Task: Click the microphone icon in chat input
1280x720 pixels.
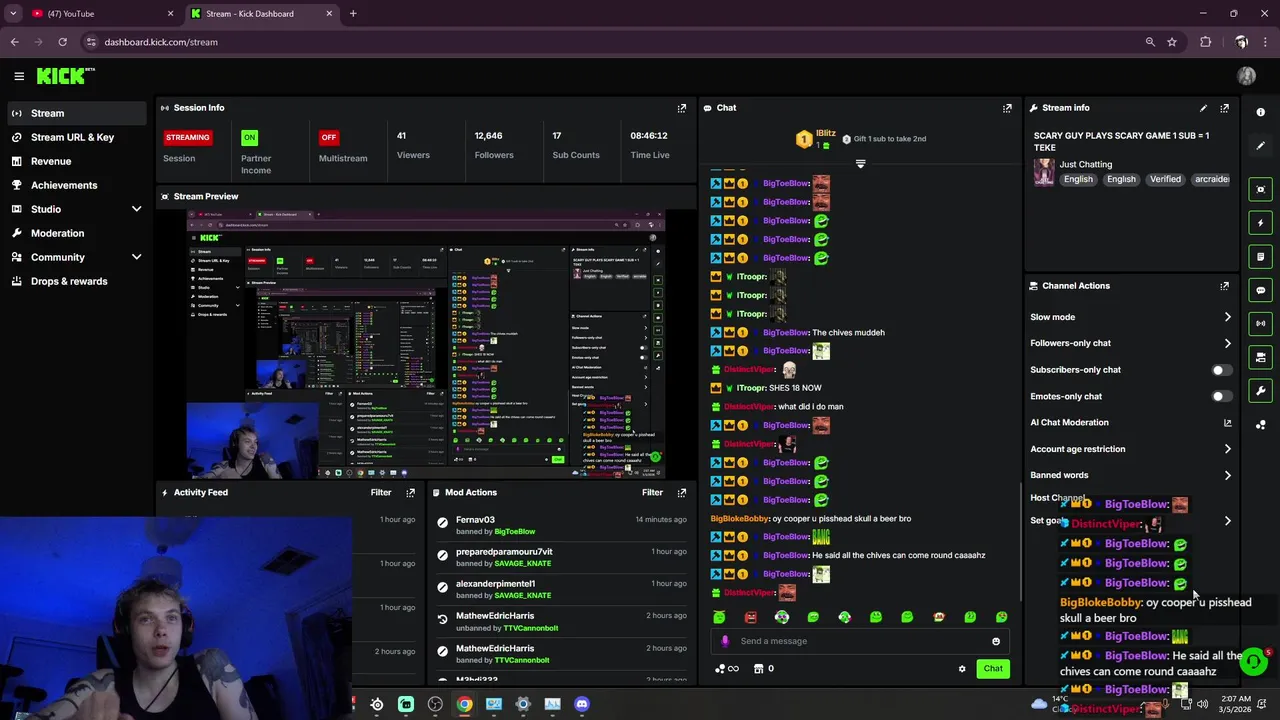Action: tap(725, 641)
